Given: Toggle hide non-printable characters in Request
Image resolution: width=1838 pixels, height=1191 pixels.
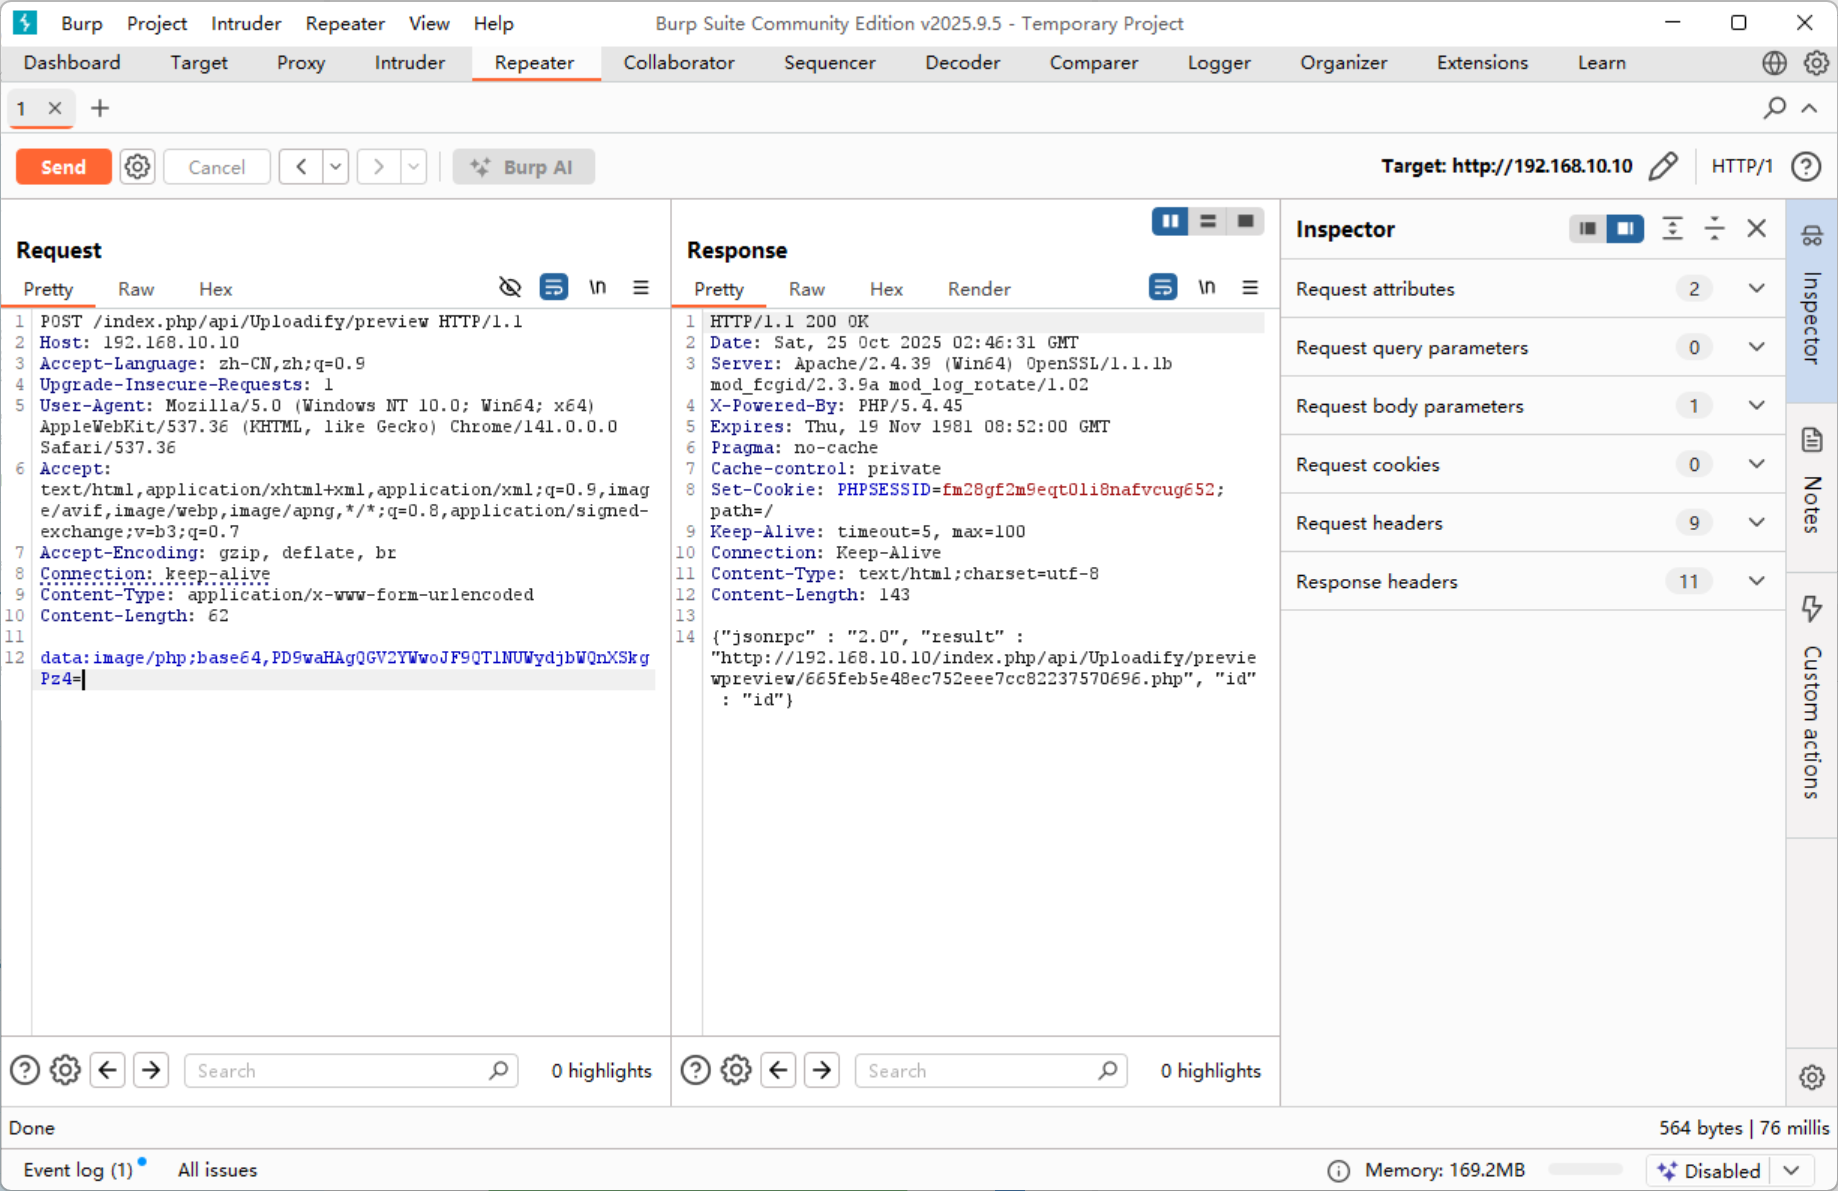Looking at the screenshot, I should tap(510, 288).
